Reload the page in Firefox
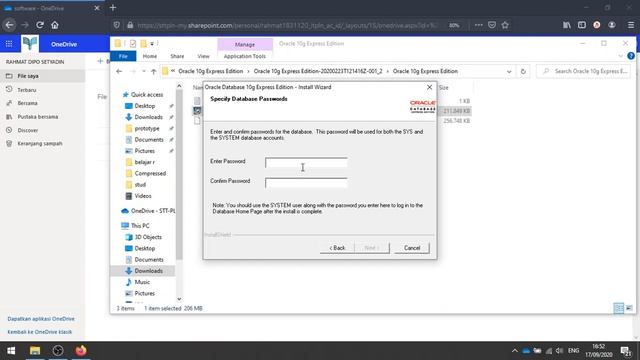The width and height of the screenshot is (640, 360). pos(40,25)
